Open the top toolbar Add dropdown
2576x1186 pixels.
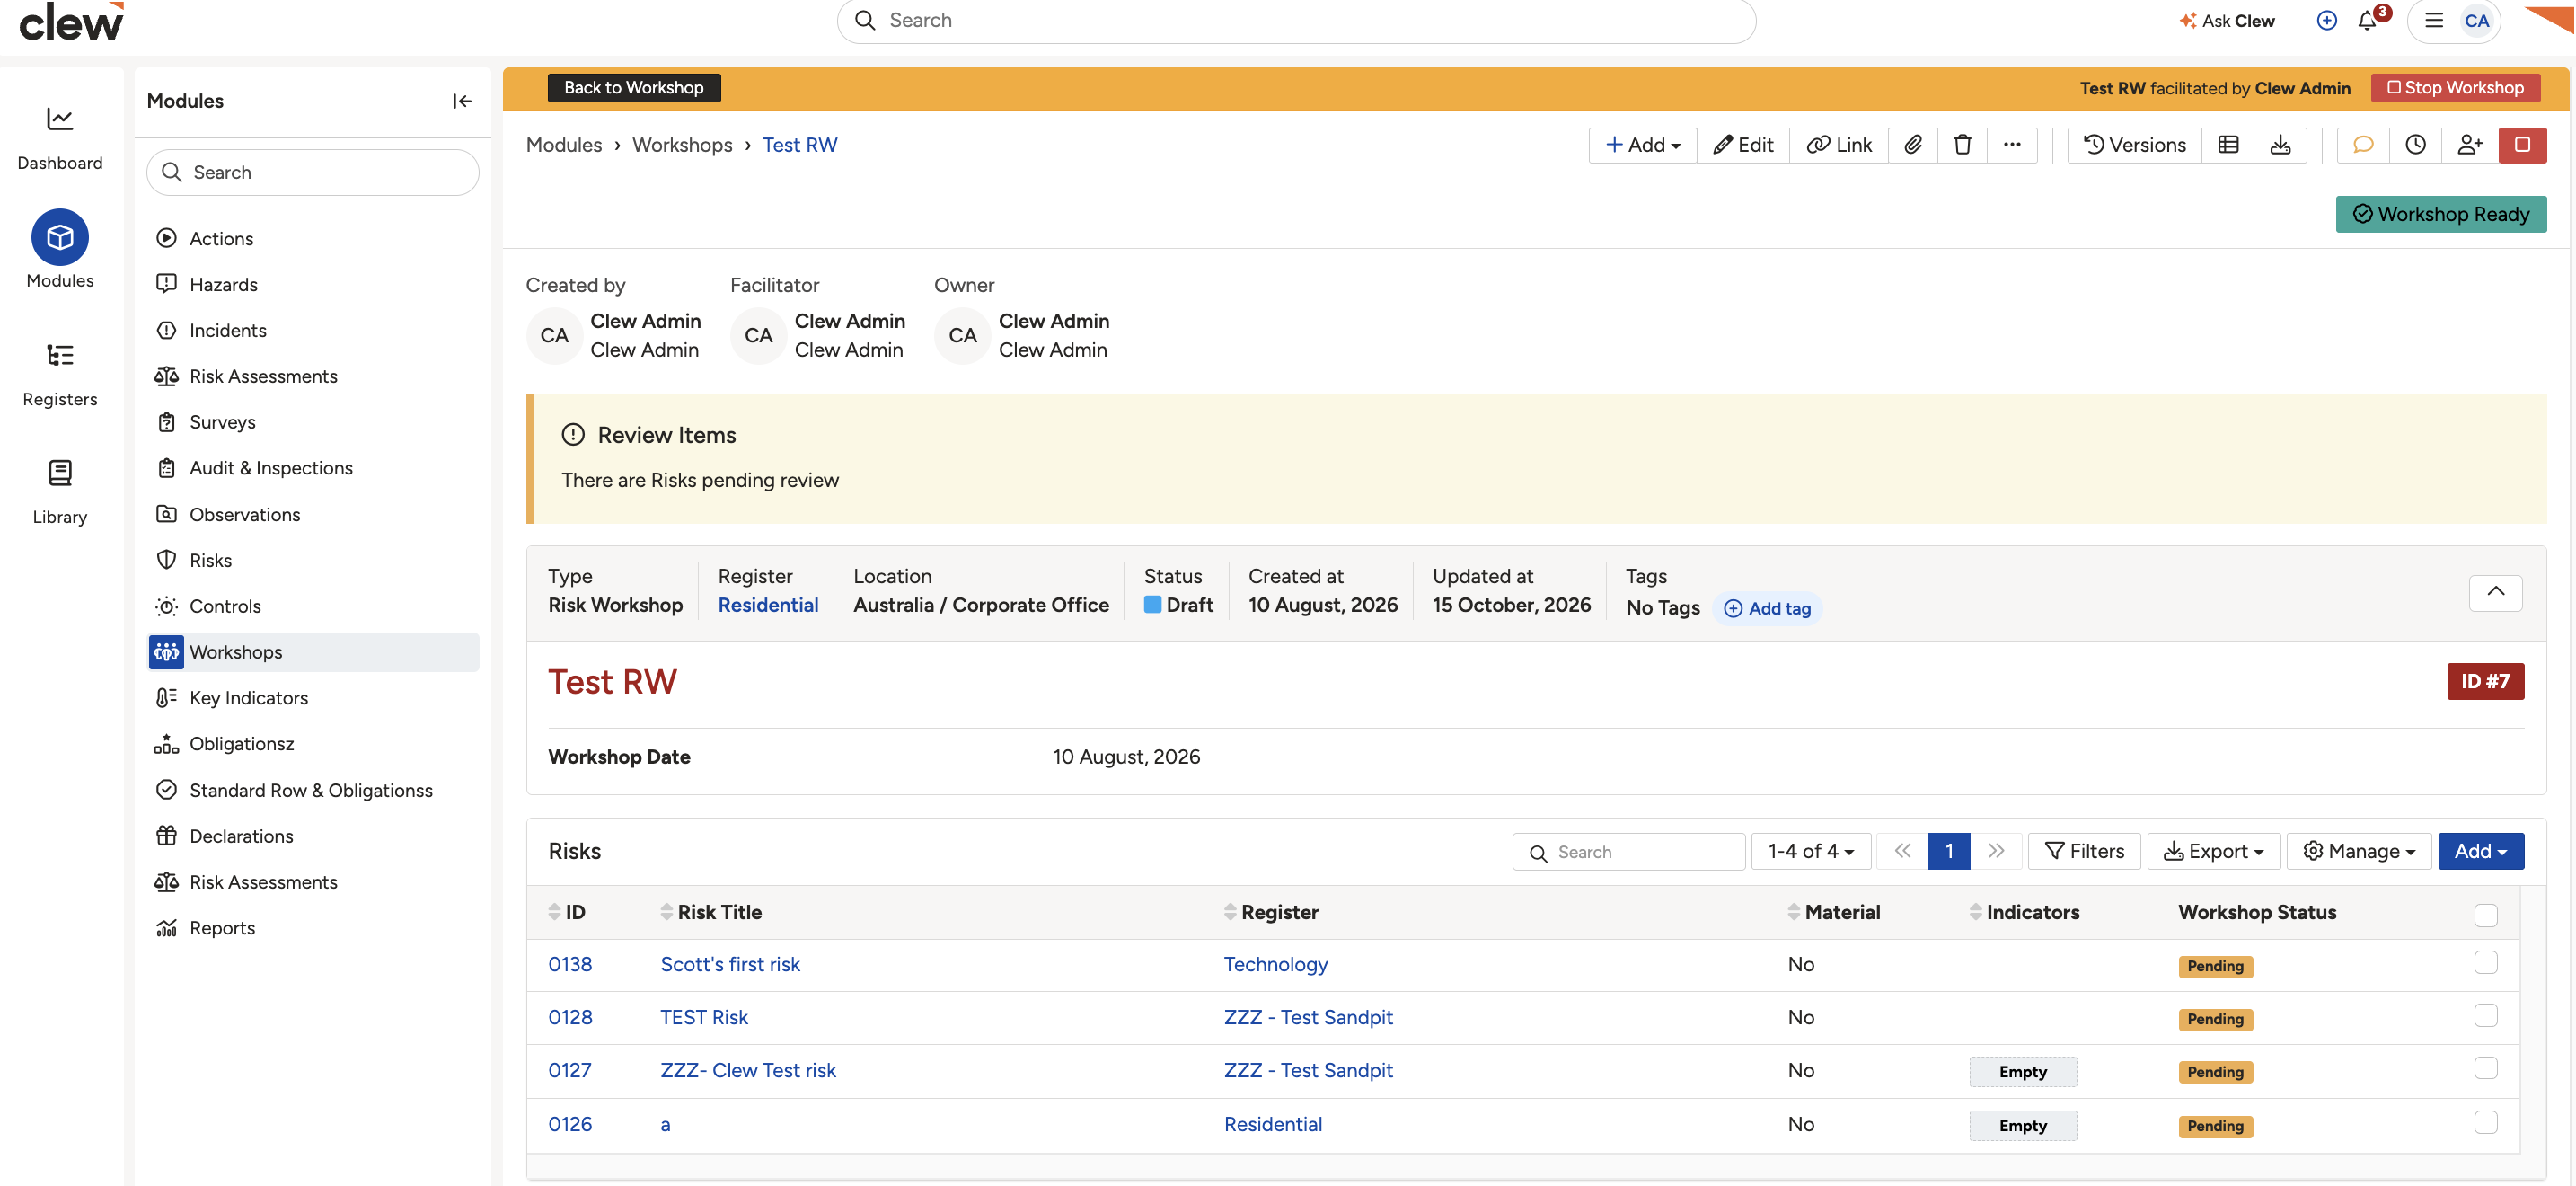point(1642,145)
